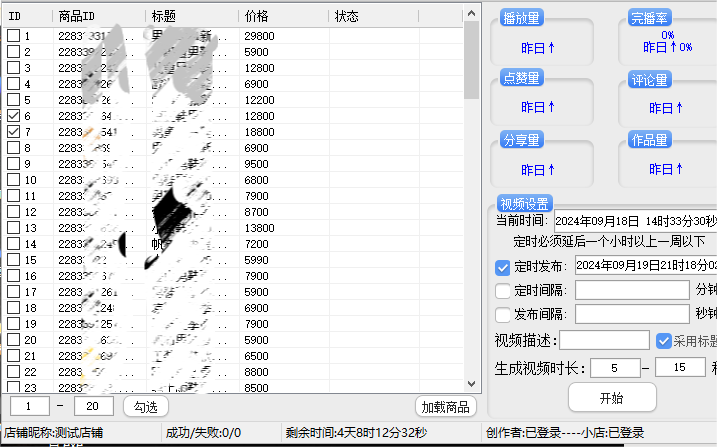Image resolution: width=717 pixels, height=447 pixels.
Task: Click the 点赞量 stat label
Action: click(521, 78)
